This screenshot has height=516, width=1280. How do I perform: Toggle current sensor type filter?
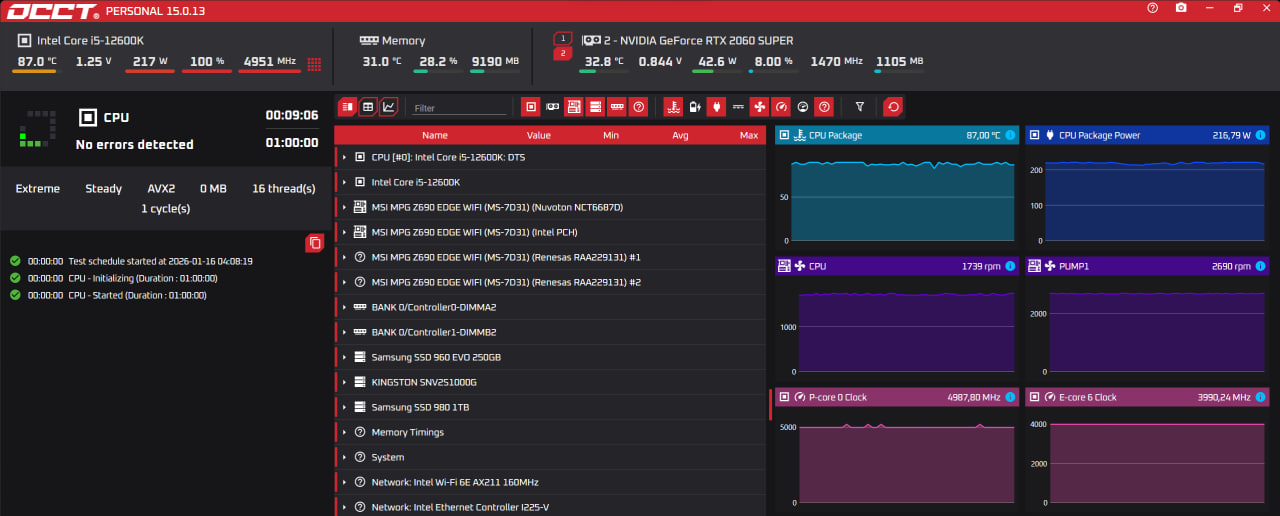coord(738,106)
